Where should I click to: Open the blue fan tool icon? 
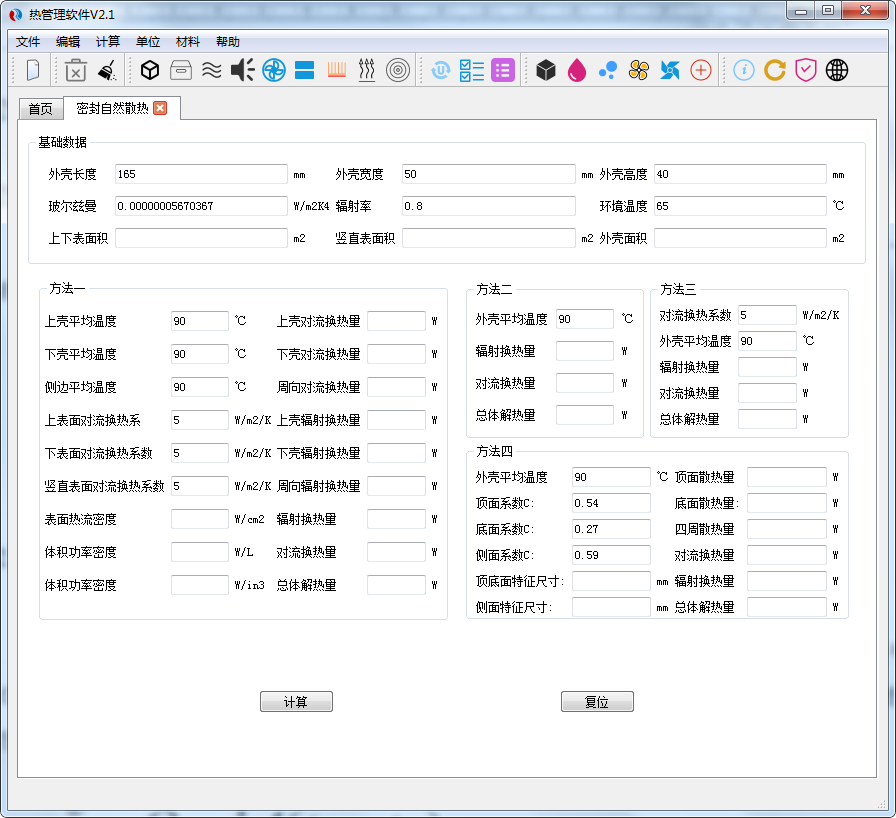pos(273,70)
